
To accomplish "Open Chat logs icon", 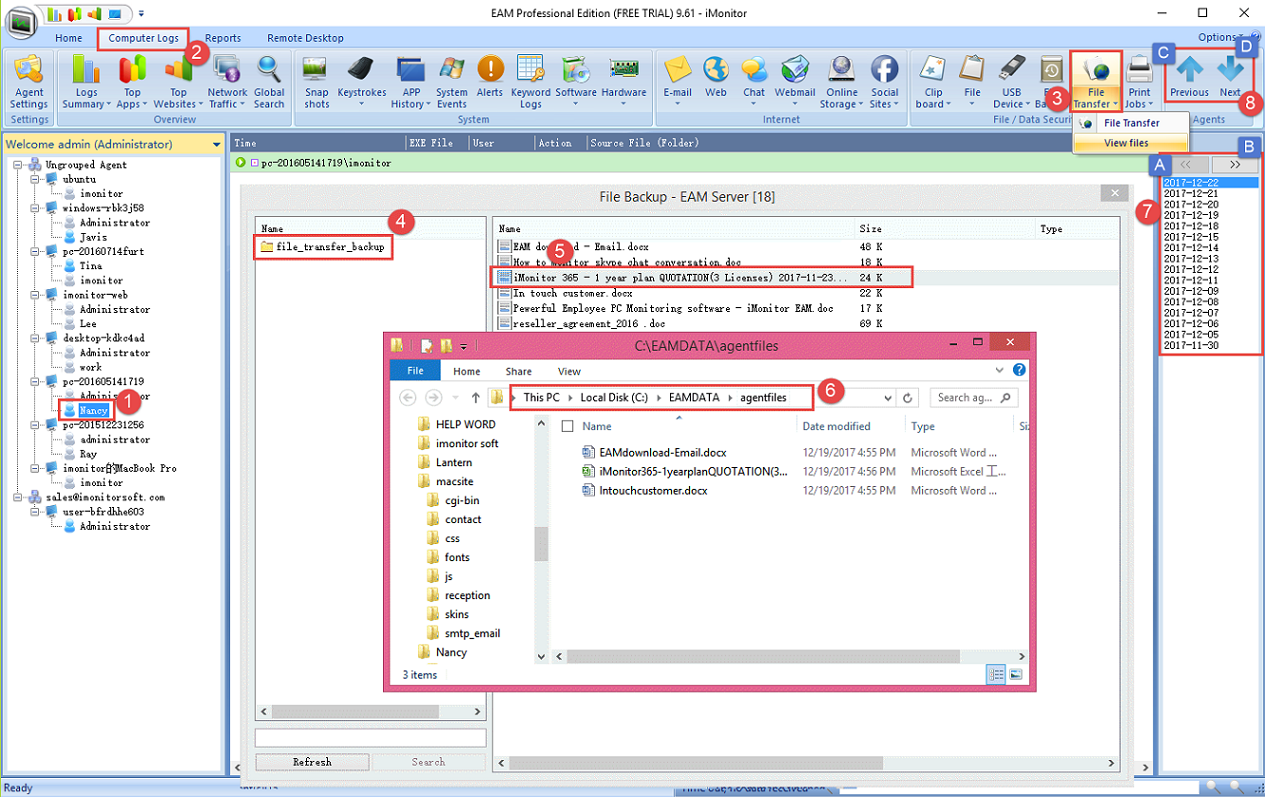I will (x=754, y=82).
